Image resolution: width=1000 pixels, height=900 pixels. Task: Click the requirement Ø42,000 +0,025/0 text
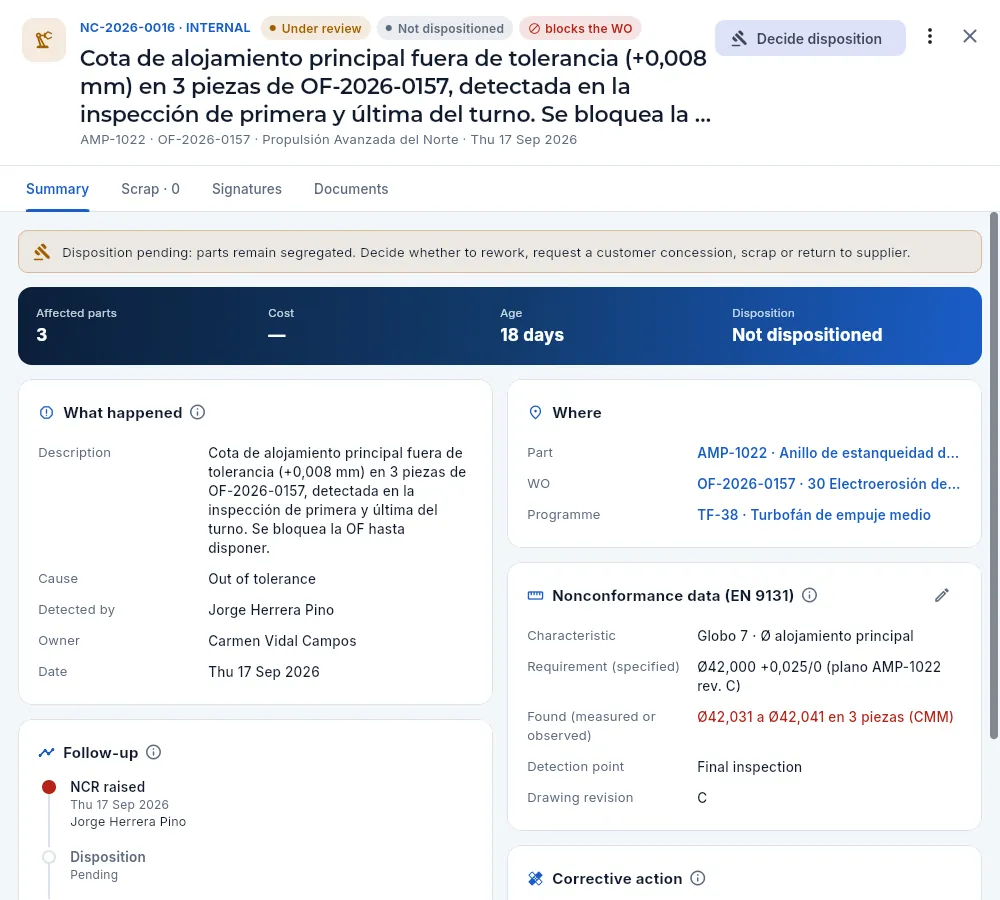click(819, 676)
